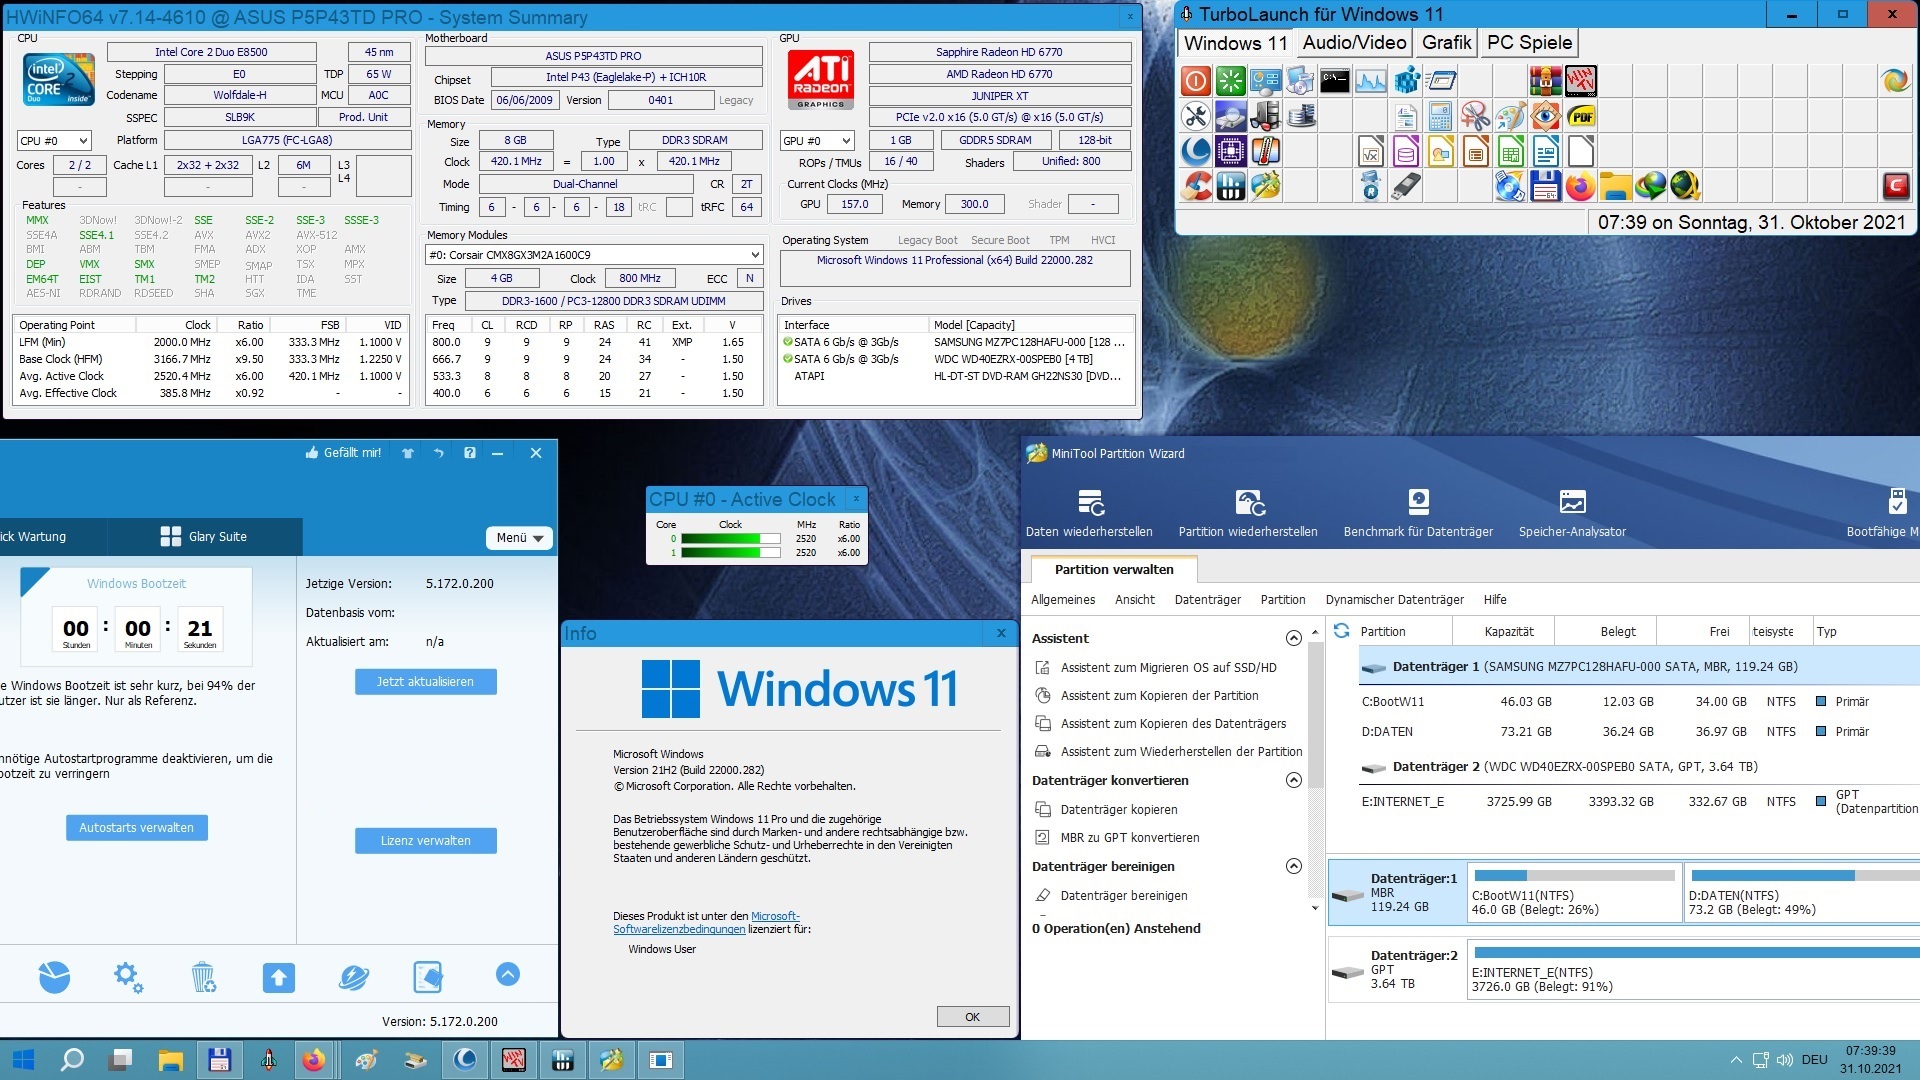Select Partition wiederherstellen tool in MiniTool
Image resolution: width=1920 pixels, height=1080 pixels.
pos(1247,514)
